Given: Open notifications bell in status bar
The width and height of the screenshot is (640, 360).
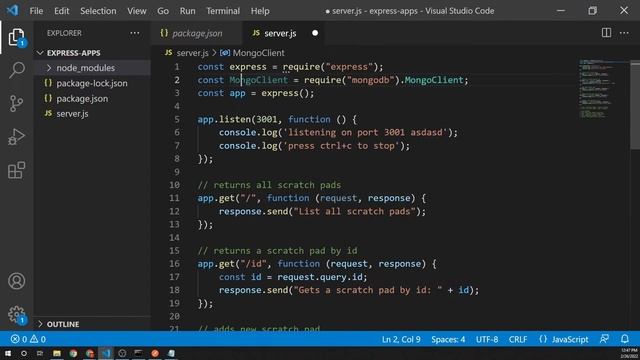Looking at the screenshot, I should click(x=625, y=339).
